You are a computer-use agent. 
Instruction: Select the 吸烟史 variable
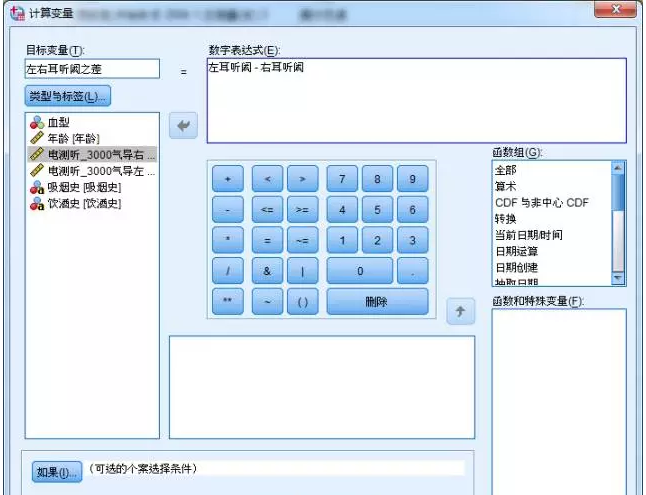tap(84, 187)
